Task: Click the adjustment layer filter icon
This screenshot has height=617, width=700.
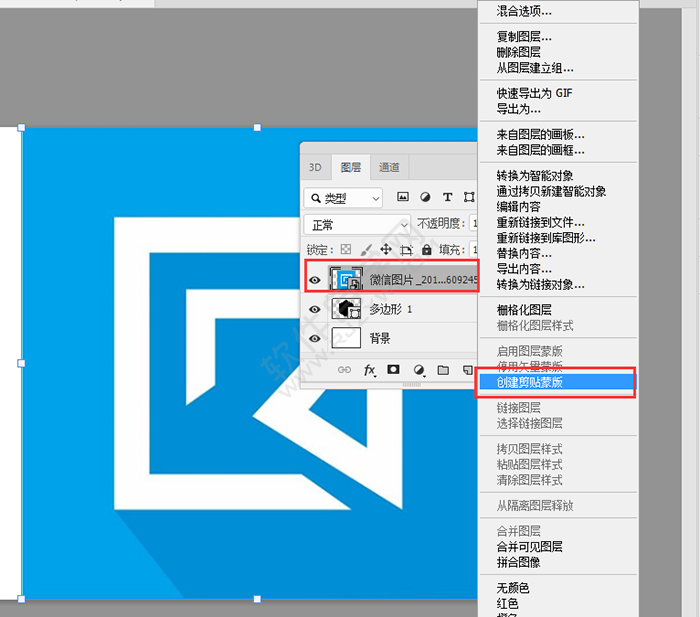Action: pos(425,197)
